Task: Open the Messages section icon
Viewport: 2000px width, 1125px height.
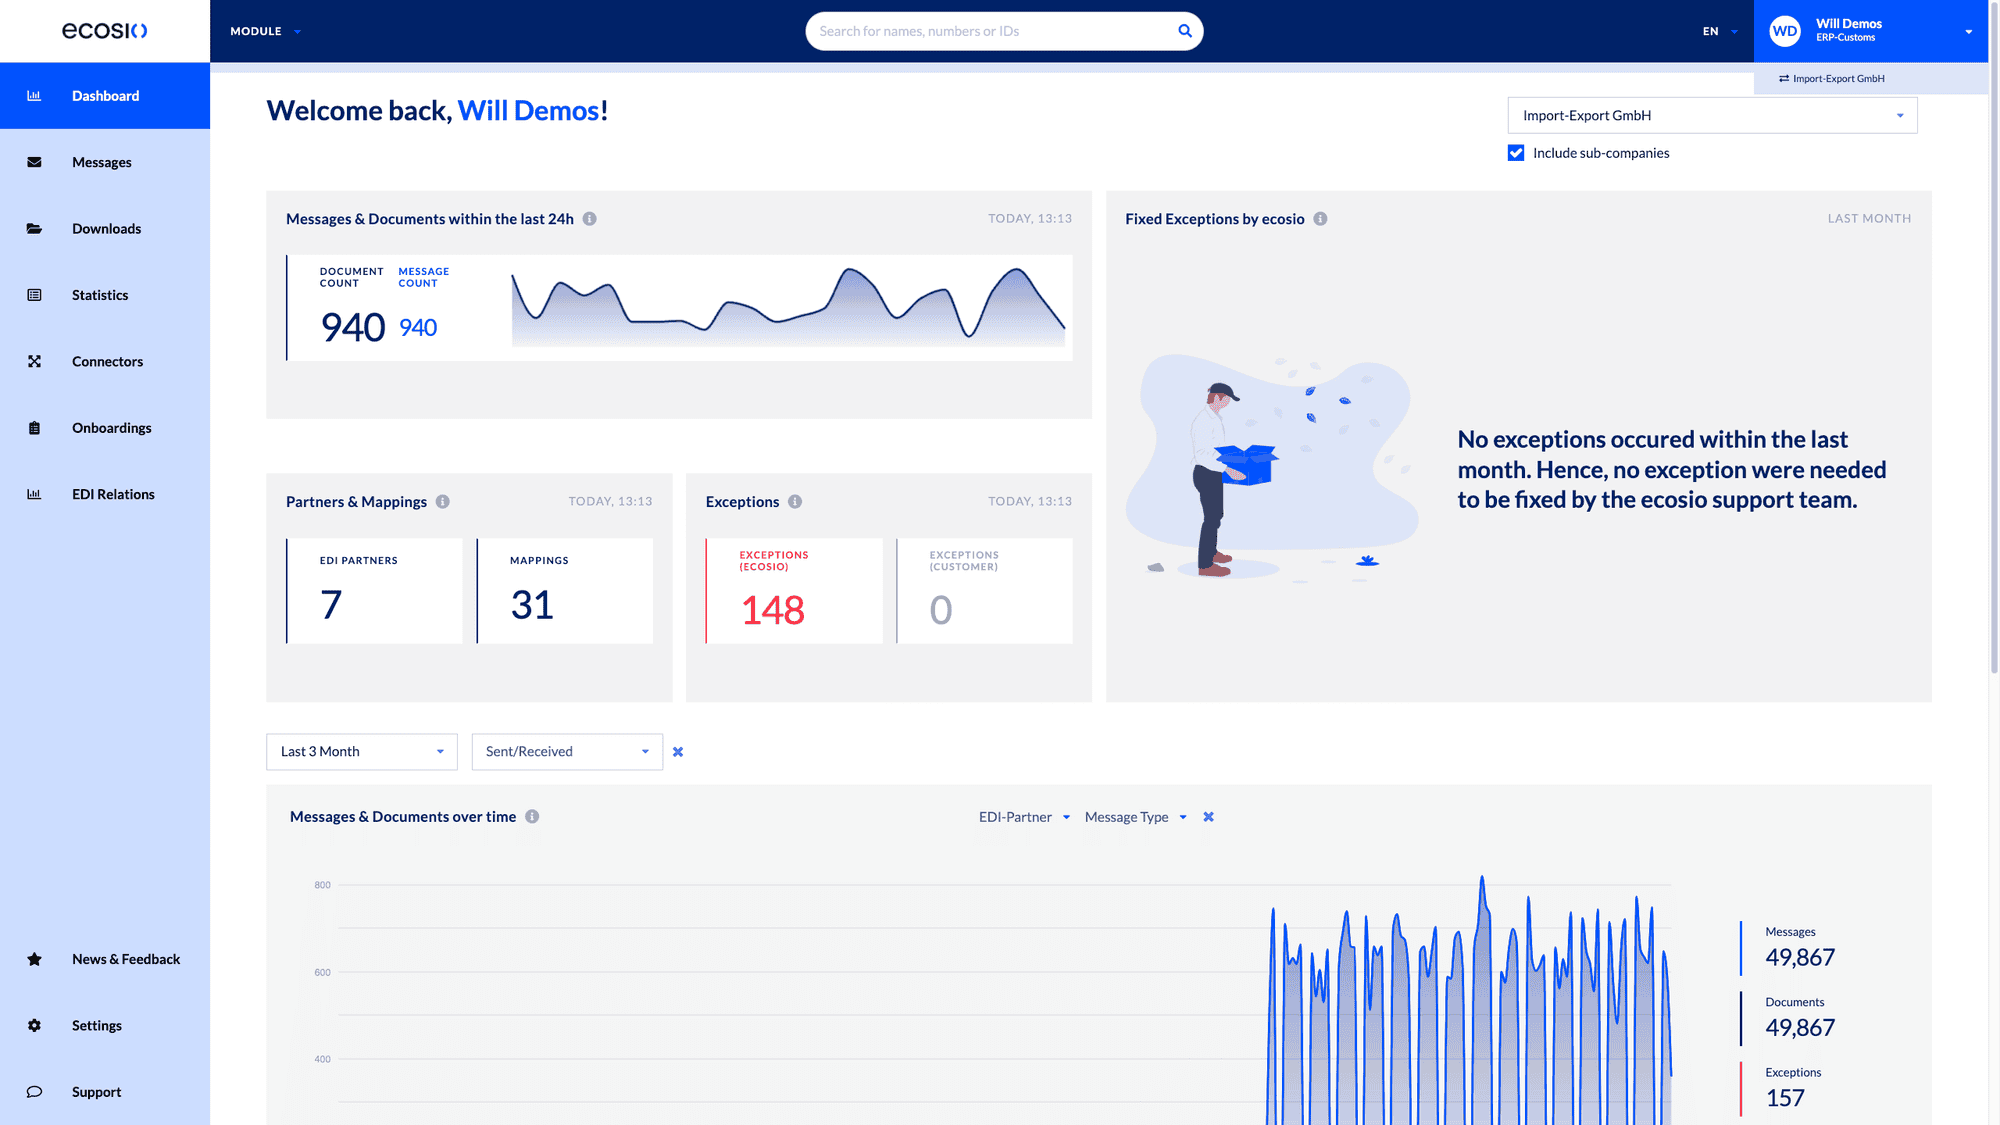Action: pyautogui.click(x=35, y=161)
